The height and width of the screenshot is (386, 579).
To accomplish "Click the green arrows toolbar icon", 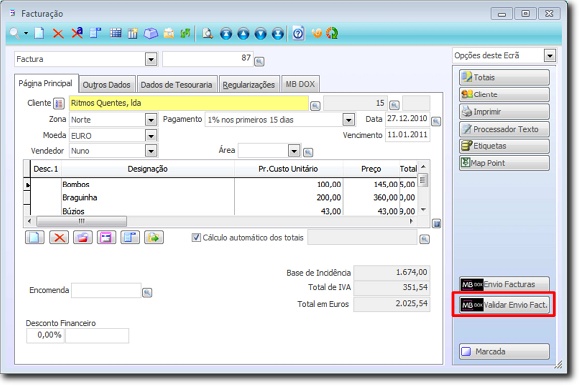I will 185,34.
